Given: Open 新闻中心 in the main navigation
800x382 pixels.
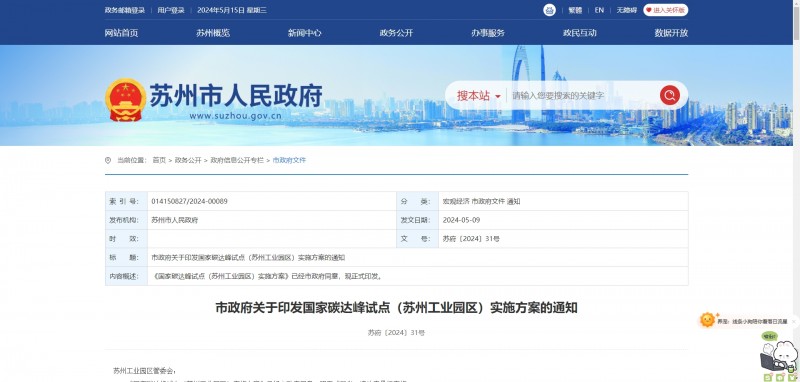Looking at the screenshot, I should tap(305, 33).
